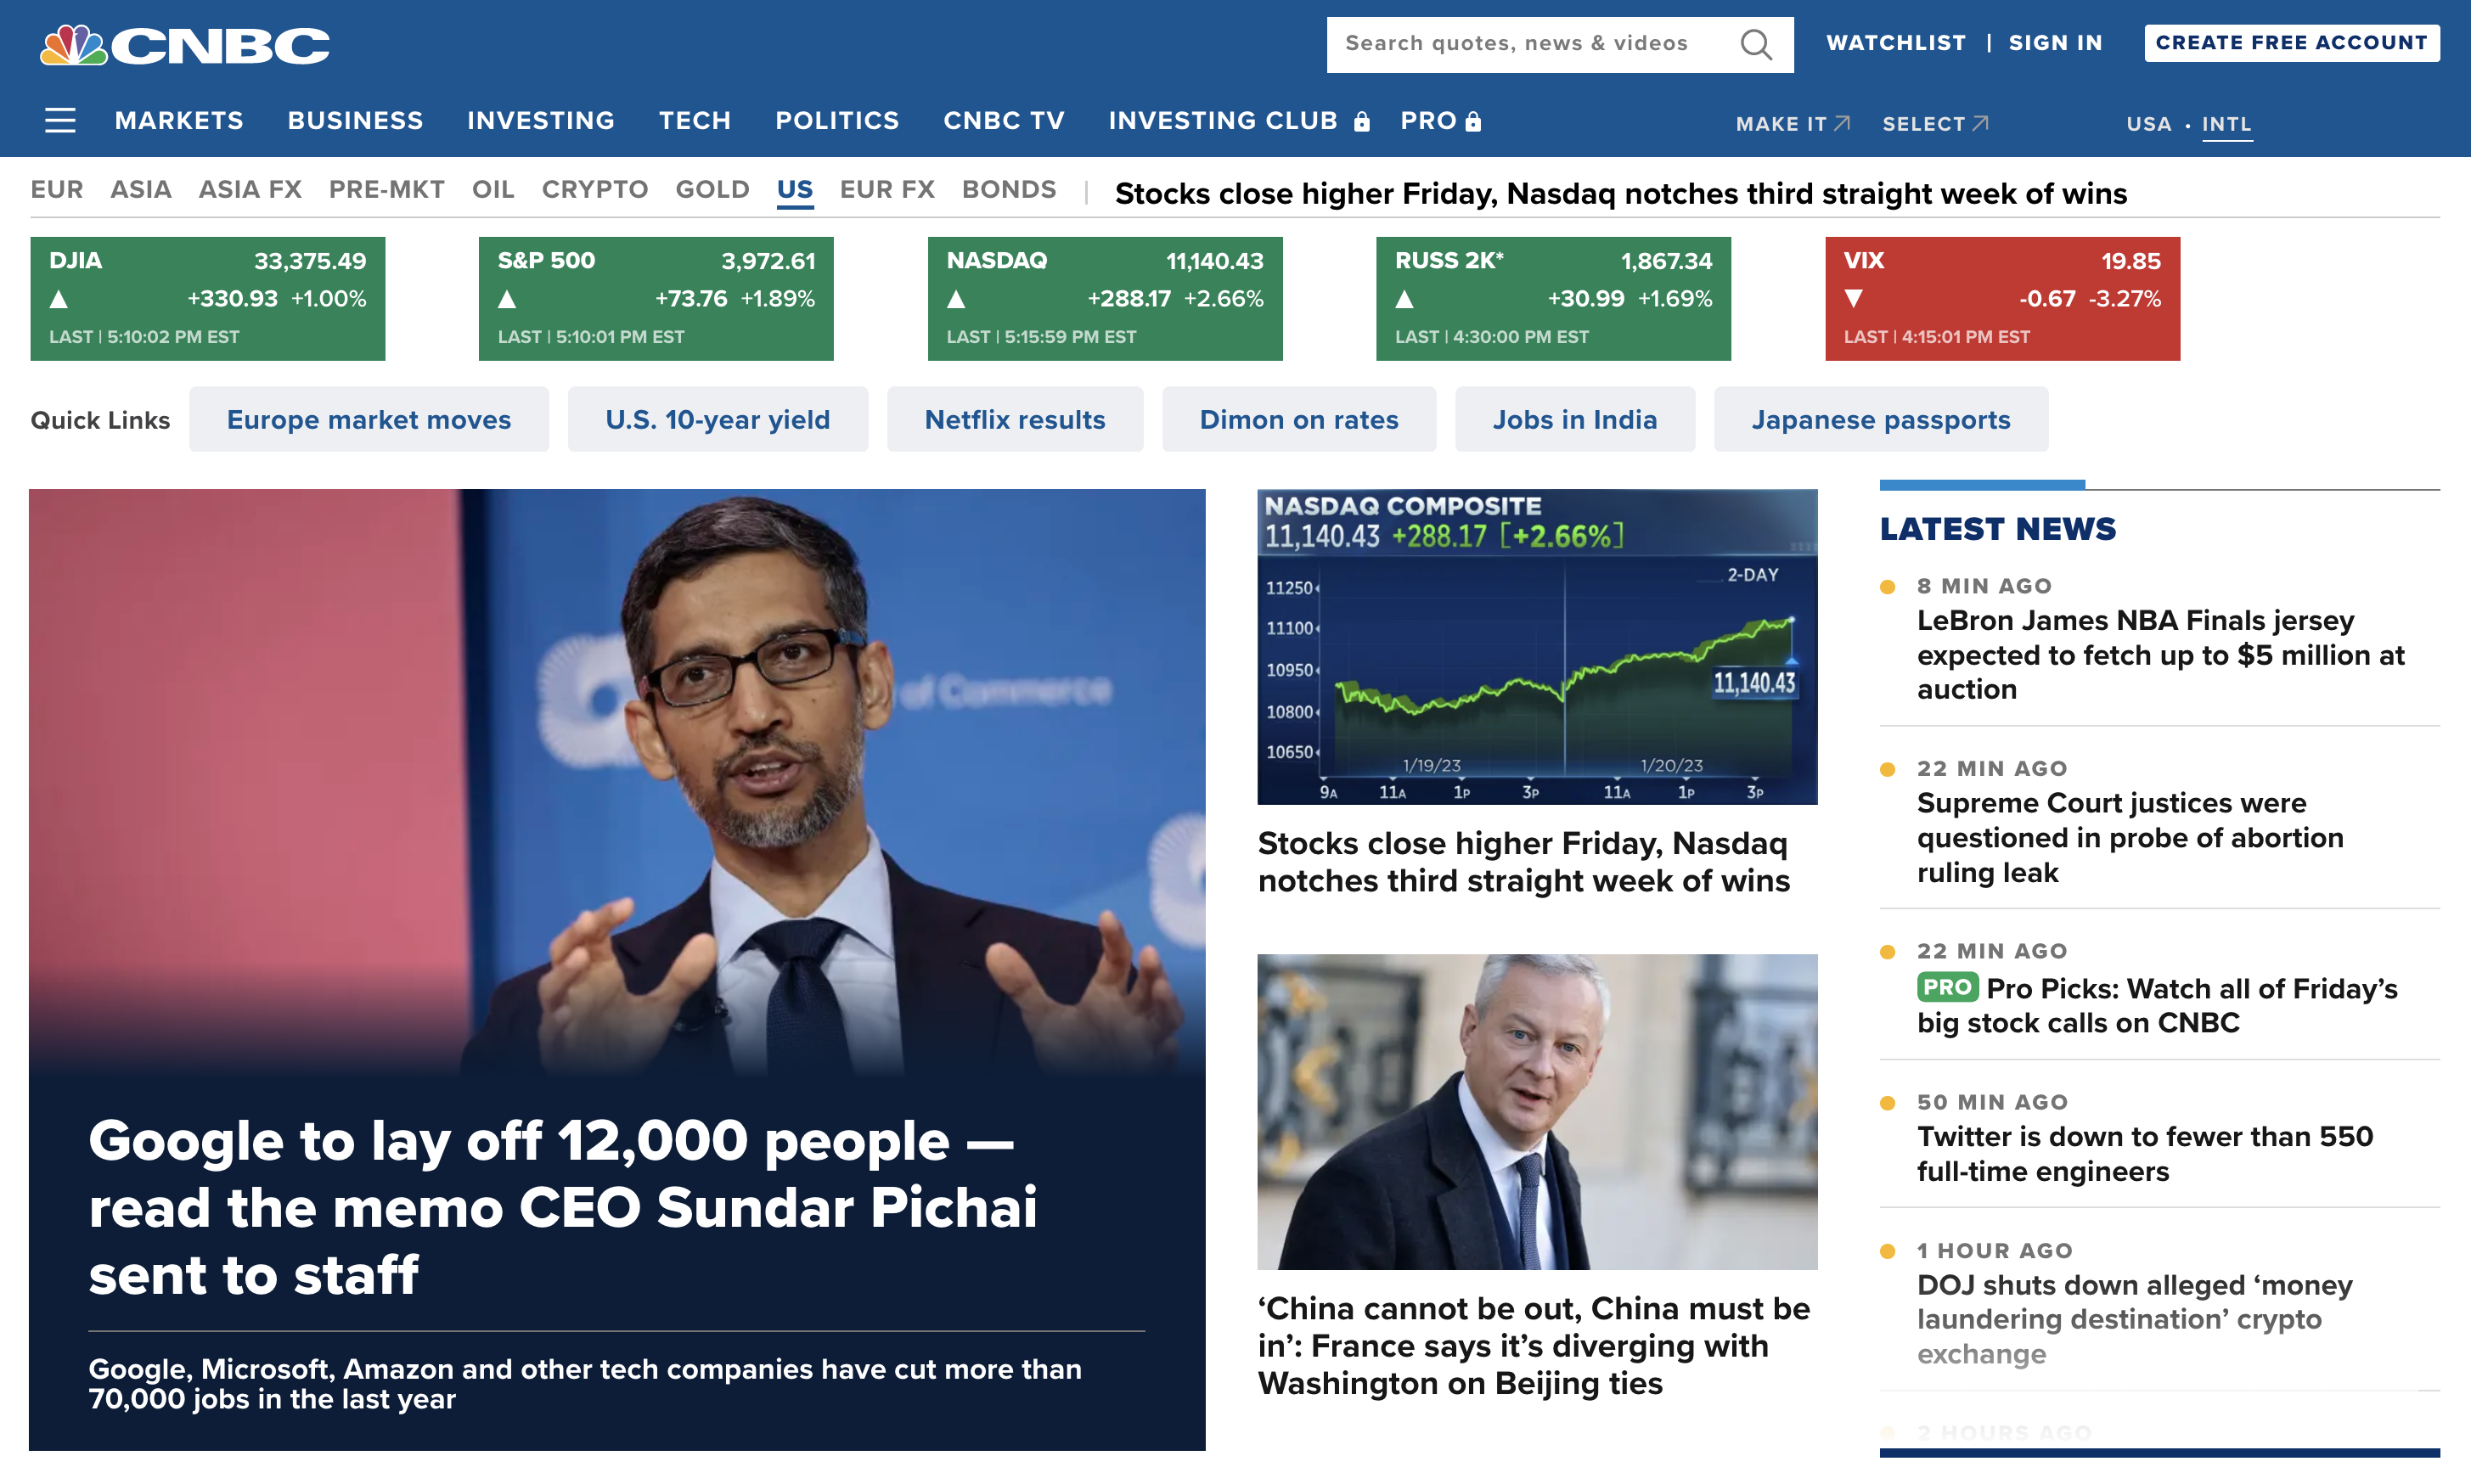Select the GOLD markets tab

[712, 189]
